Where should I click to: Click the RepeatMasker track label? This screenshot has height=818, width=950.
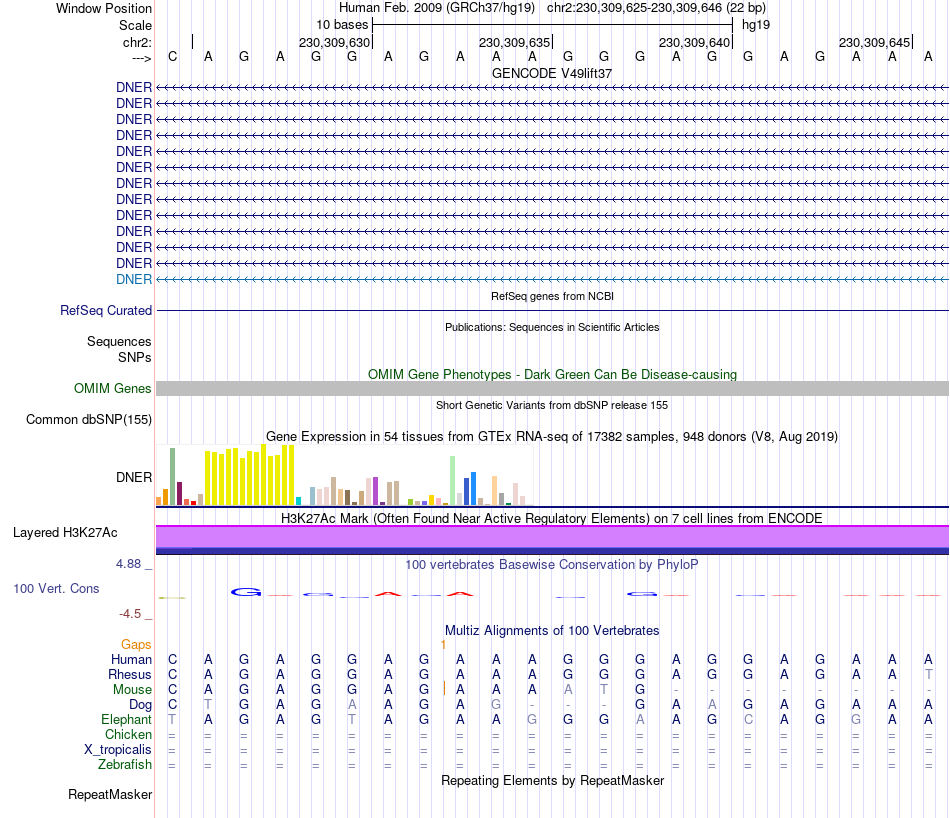pyautogui.click(x=110, y=794)
